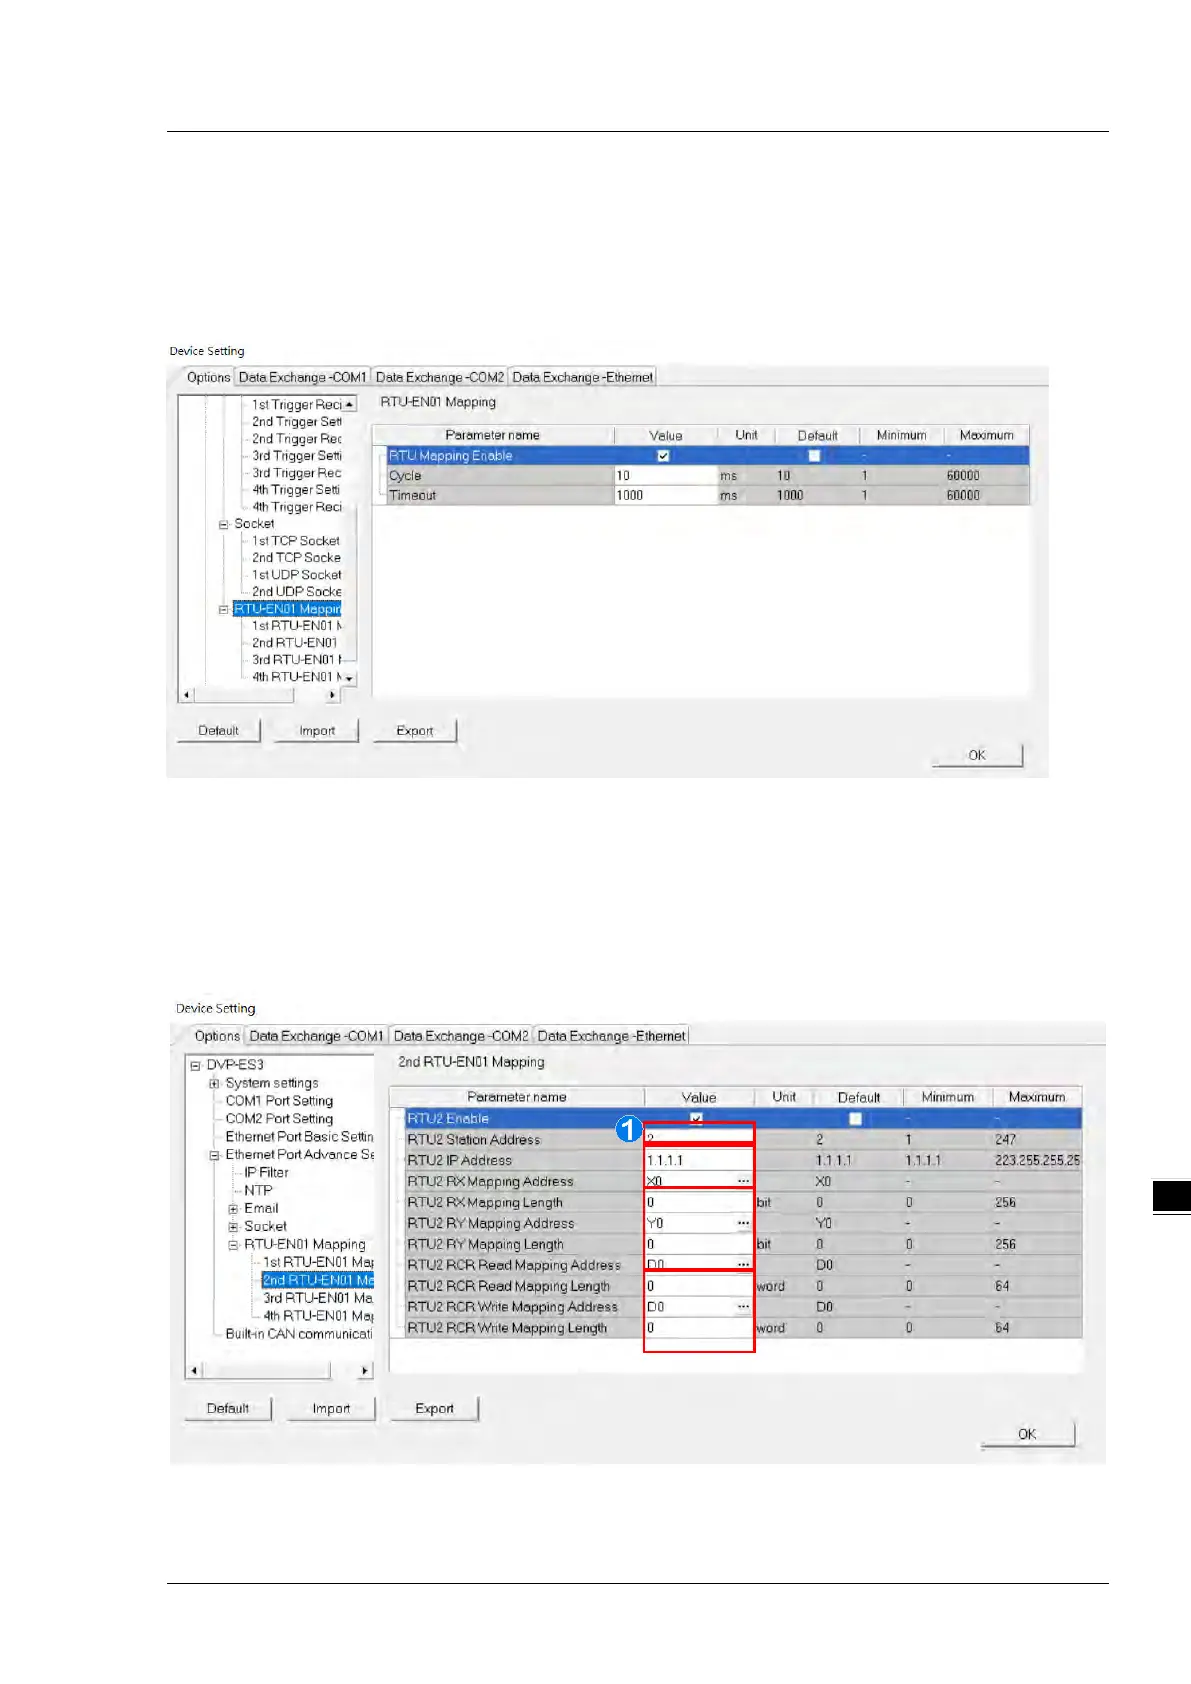Toggle the RTU2 Enable value checkbox
This screenshot has width=1191, height=1684.
point(696,1119)
